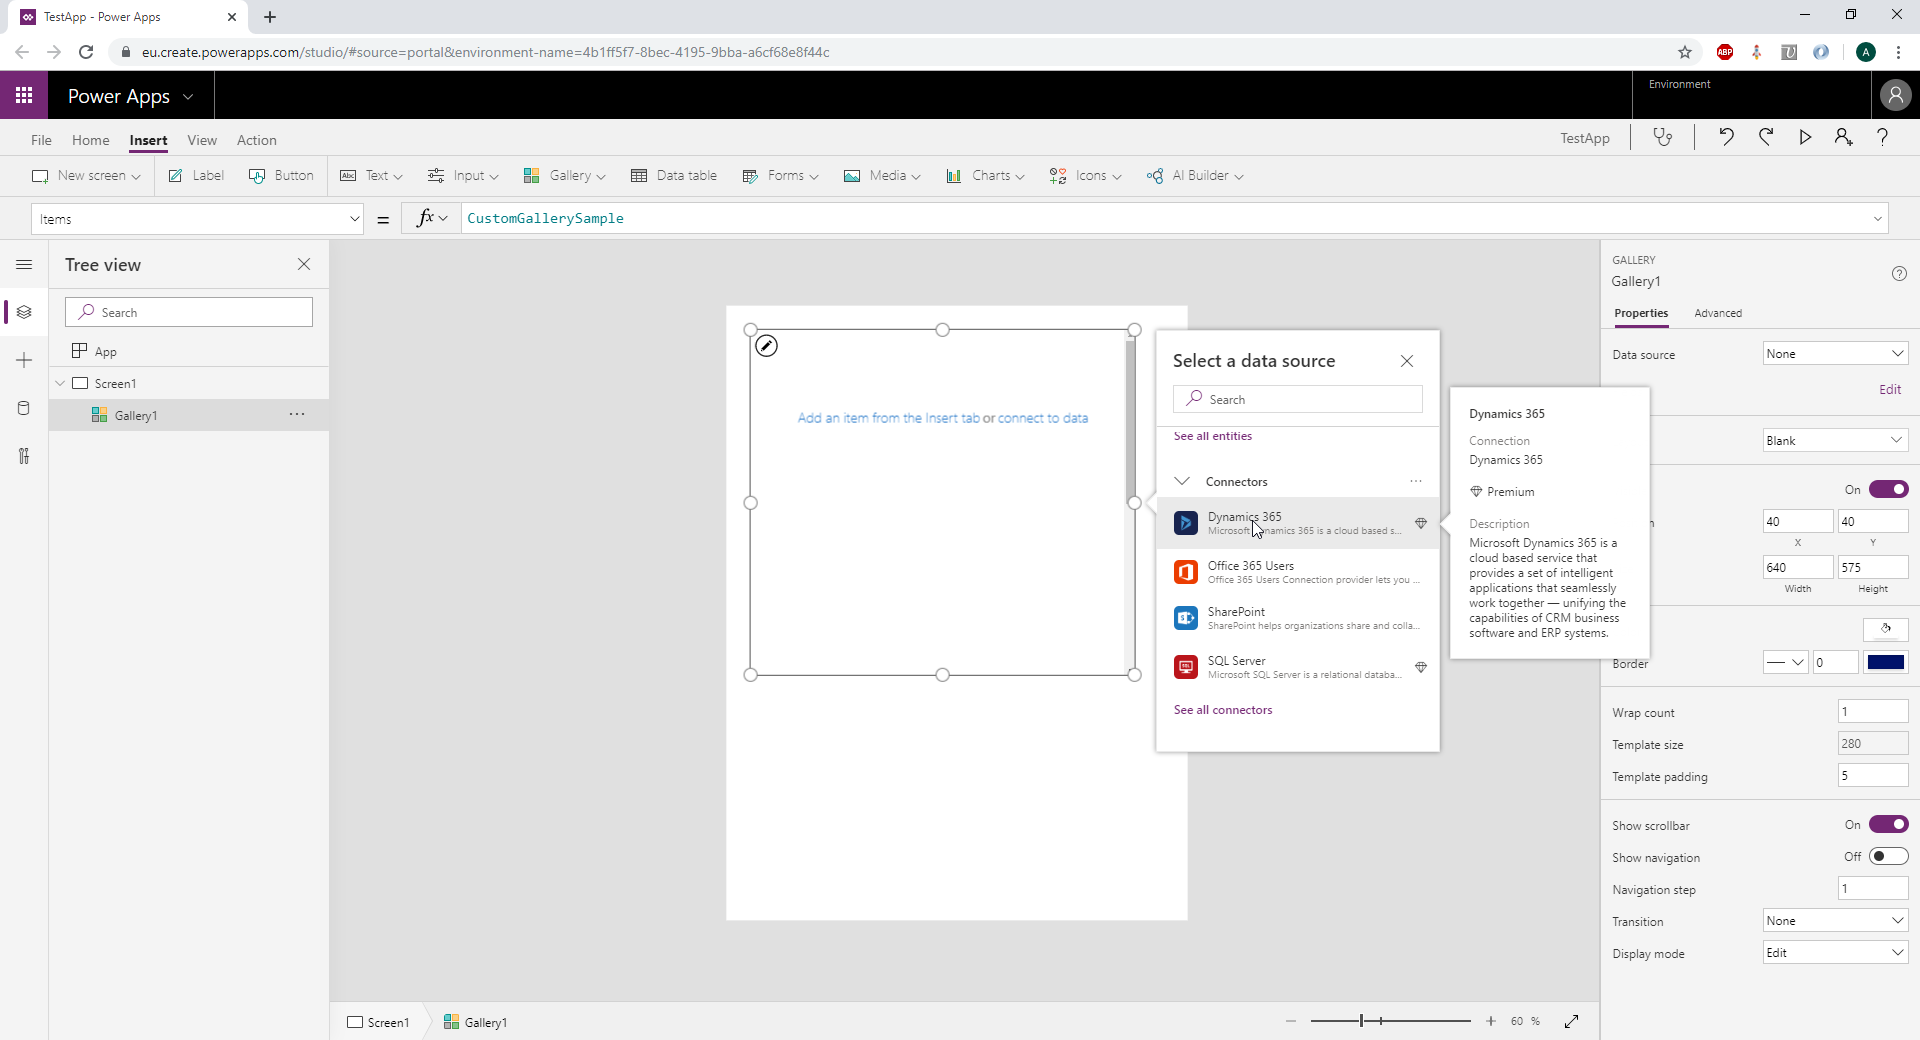This screenshot has height=1040, width=1920.
Task: Click the gallery edit pencil icon
Action: point(766,346)
